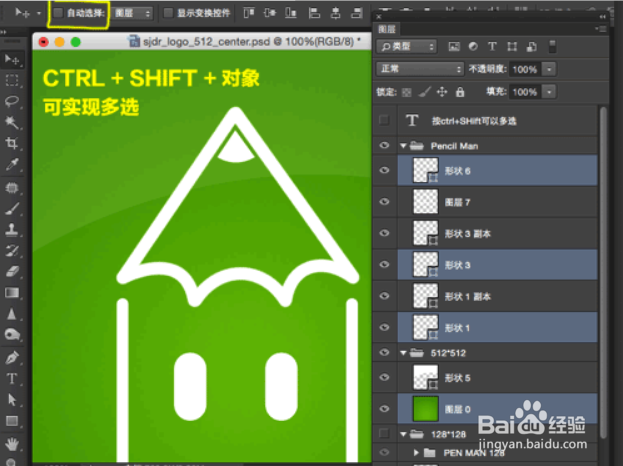Click align right edges icon
Screen dimensions: 623x466
tap(357, 13)
